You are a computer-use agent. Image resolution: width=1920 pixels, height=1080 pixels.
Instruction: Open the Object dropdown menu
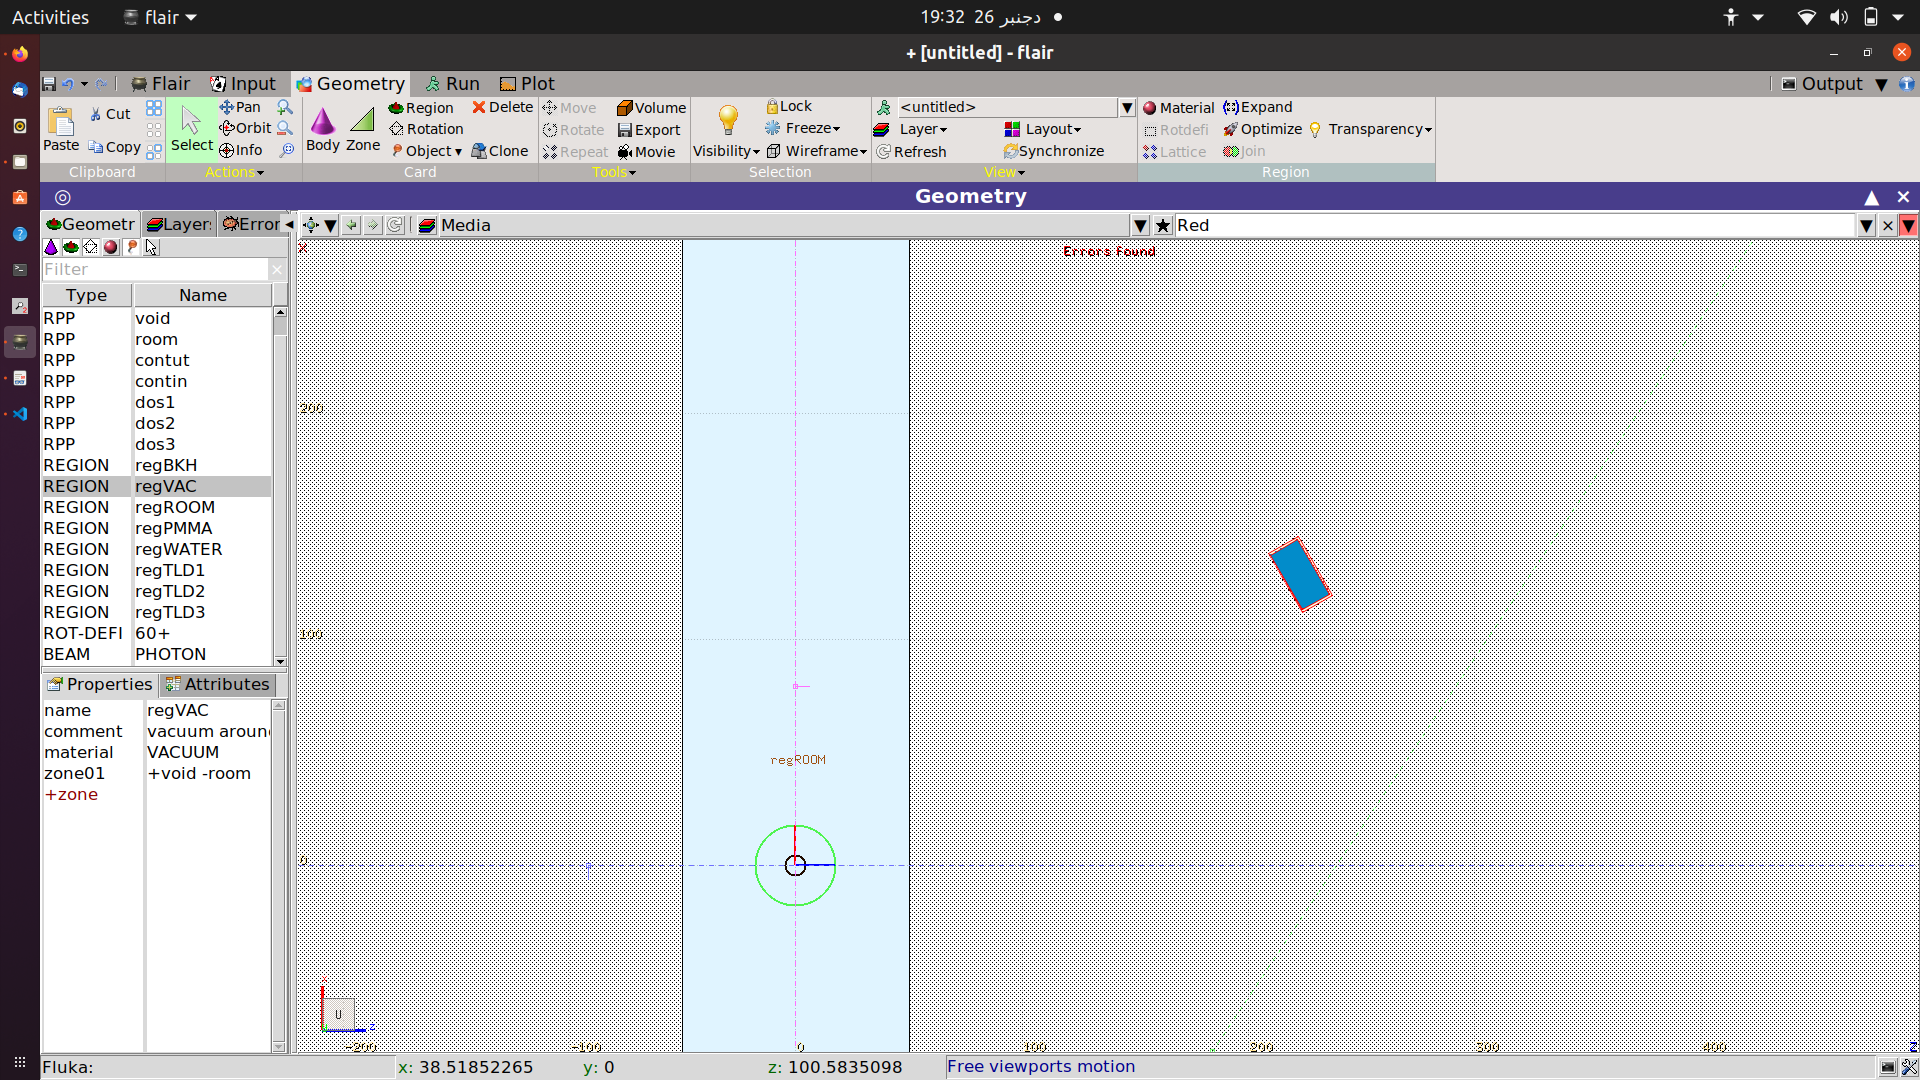[427, 151]
